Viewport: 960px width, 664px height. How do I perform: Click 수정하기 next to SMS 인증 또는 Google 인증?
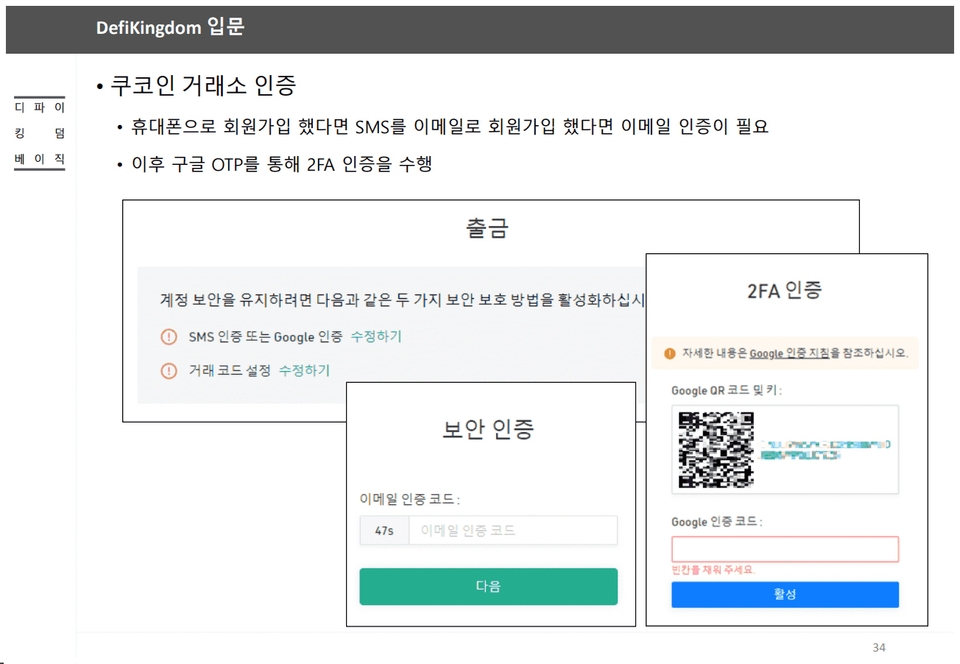point(376,337)
